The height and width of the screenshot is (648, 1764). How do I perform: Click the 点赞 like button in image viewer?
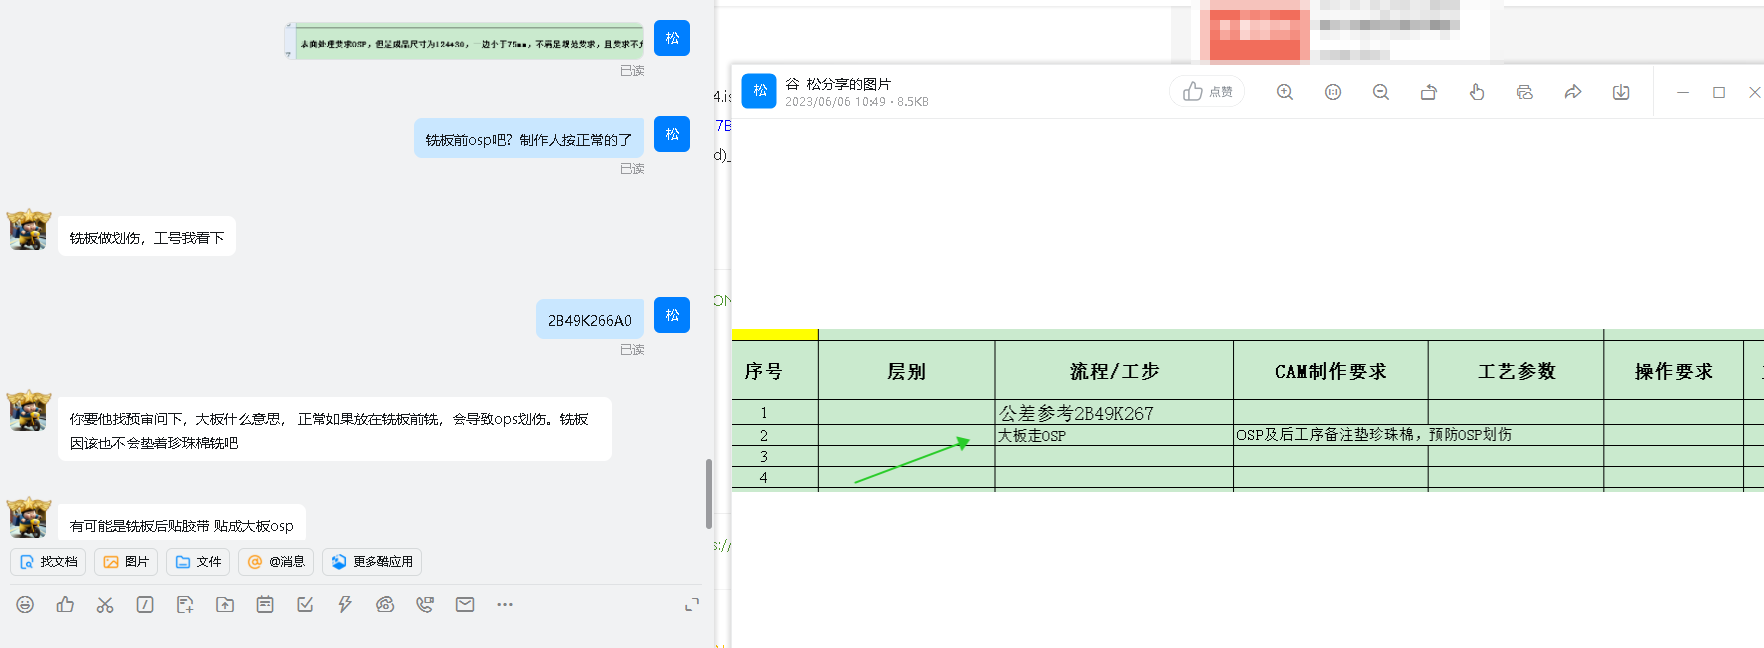pos(1207,92)
